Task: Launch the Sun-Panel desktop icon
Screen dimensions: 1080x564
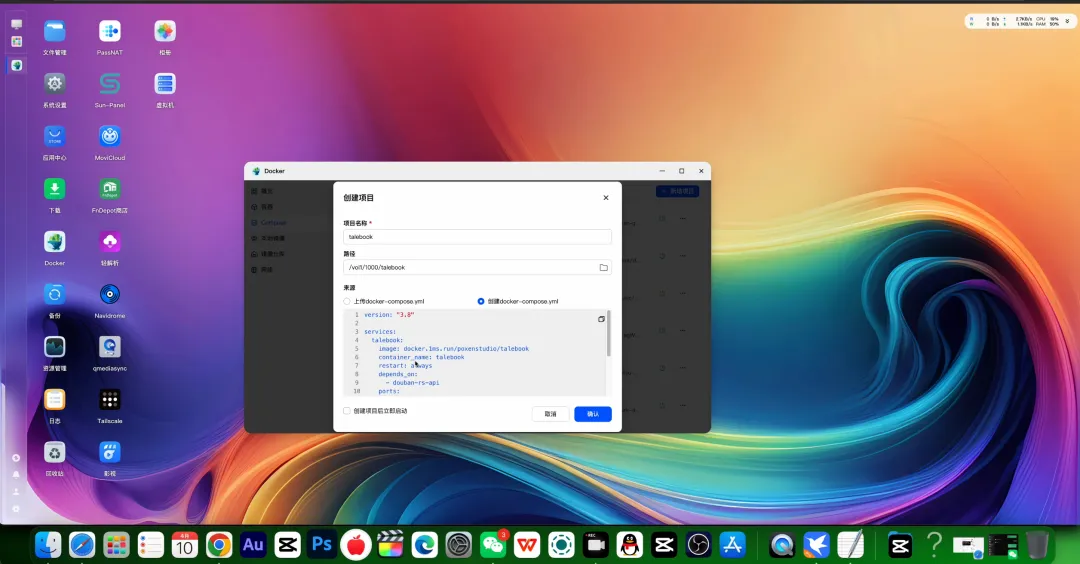Action: coord(110,84)
